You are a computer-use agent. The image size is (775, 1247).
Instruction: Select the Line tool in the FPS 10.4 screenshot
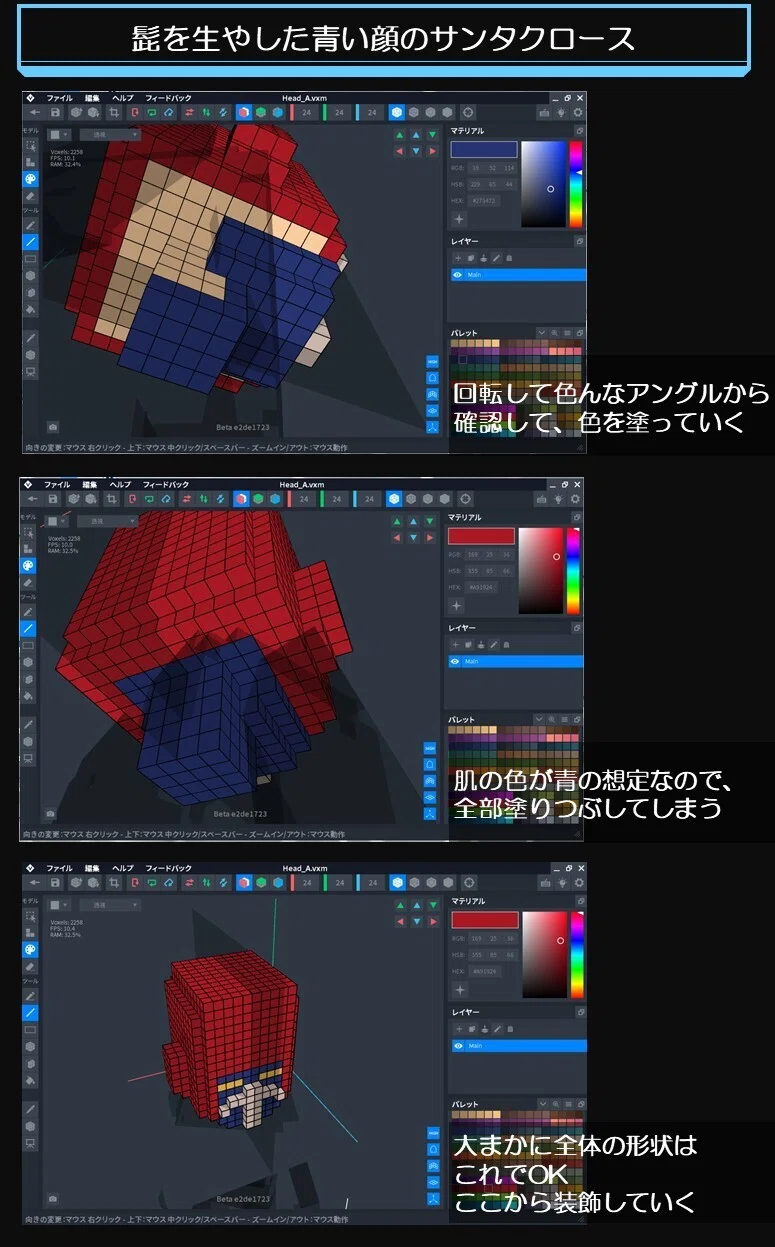(30, 1012)
